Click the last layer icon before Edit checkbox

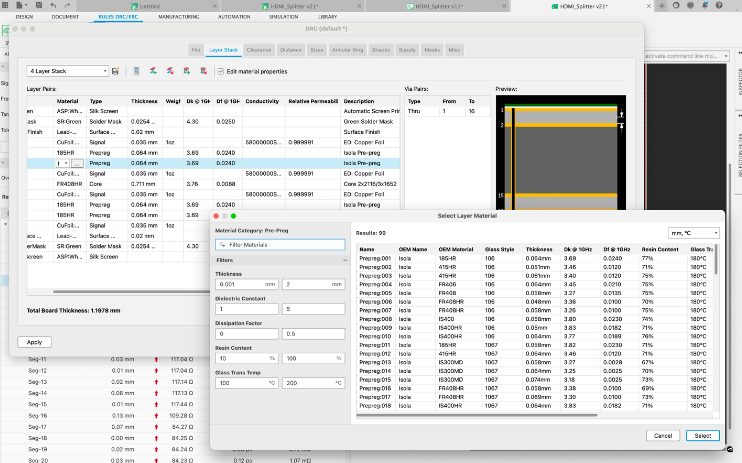203,71
